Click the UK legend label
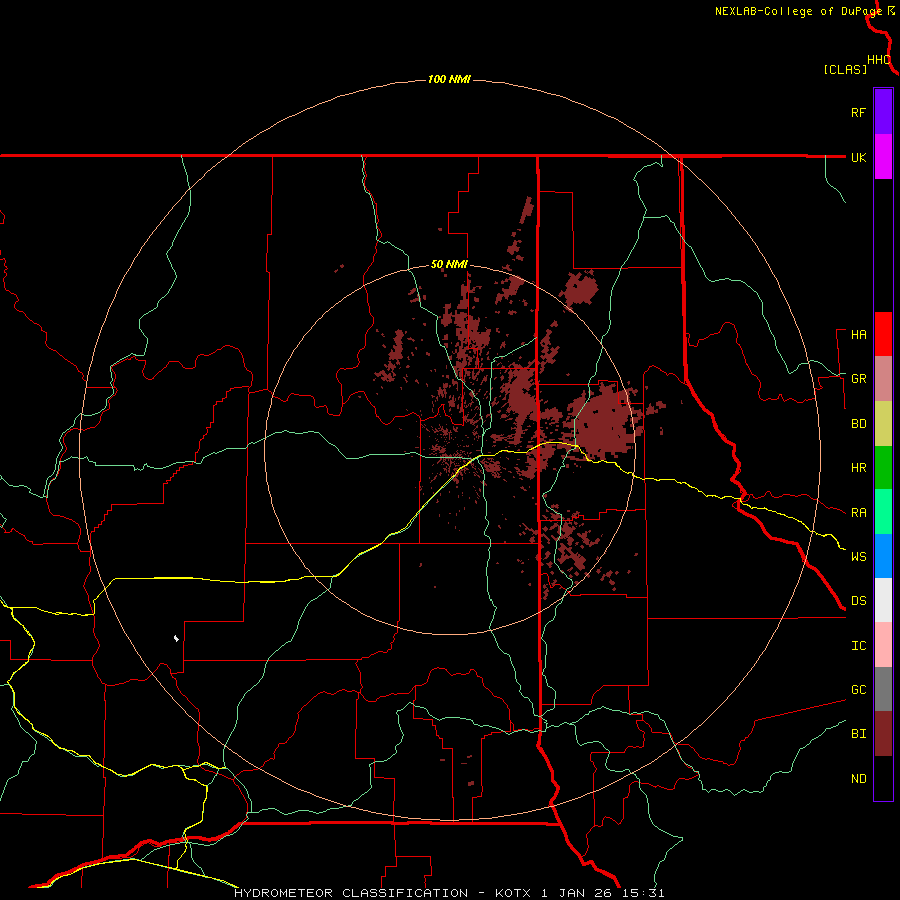This screenshot has height=900, width=900. 858,157
